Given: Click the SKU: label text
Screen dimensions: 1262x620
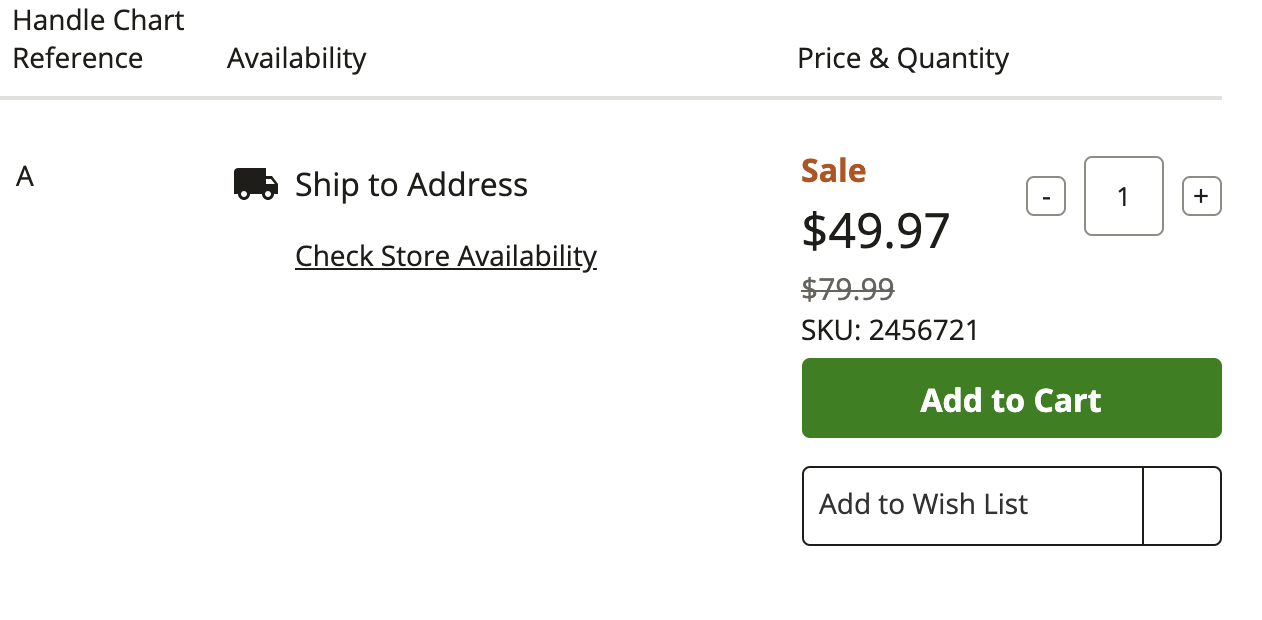Looking at the screenshot, I should click(831, 330).
